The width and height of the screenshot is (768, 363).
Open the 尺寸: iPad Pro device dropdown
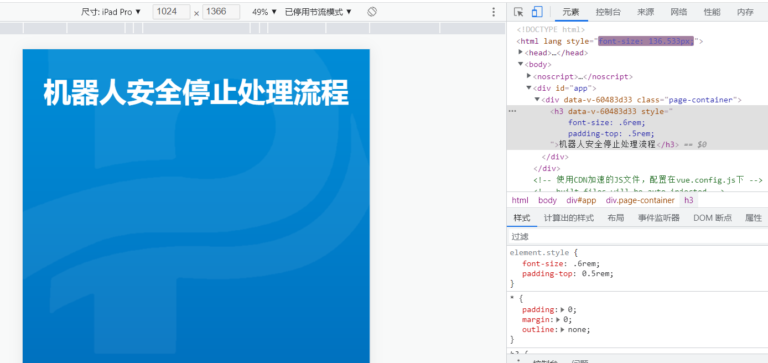pos(111,12)
